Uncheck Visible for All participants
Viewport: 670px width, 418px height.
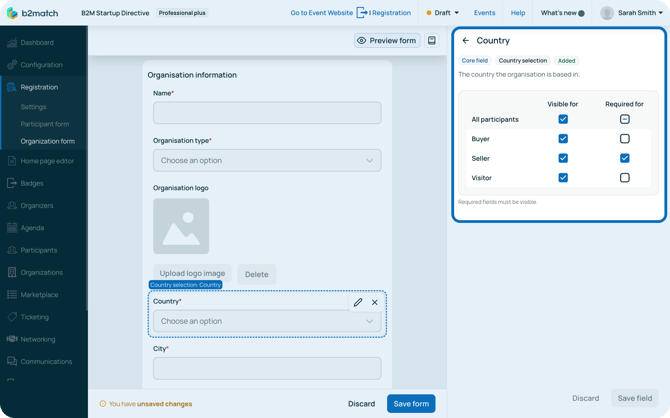point(563,119)
